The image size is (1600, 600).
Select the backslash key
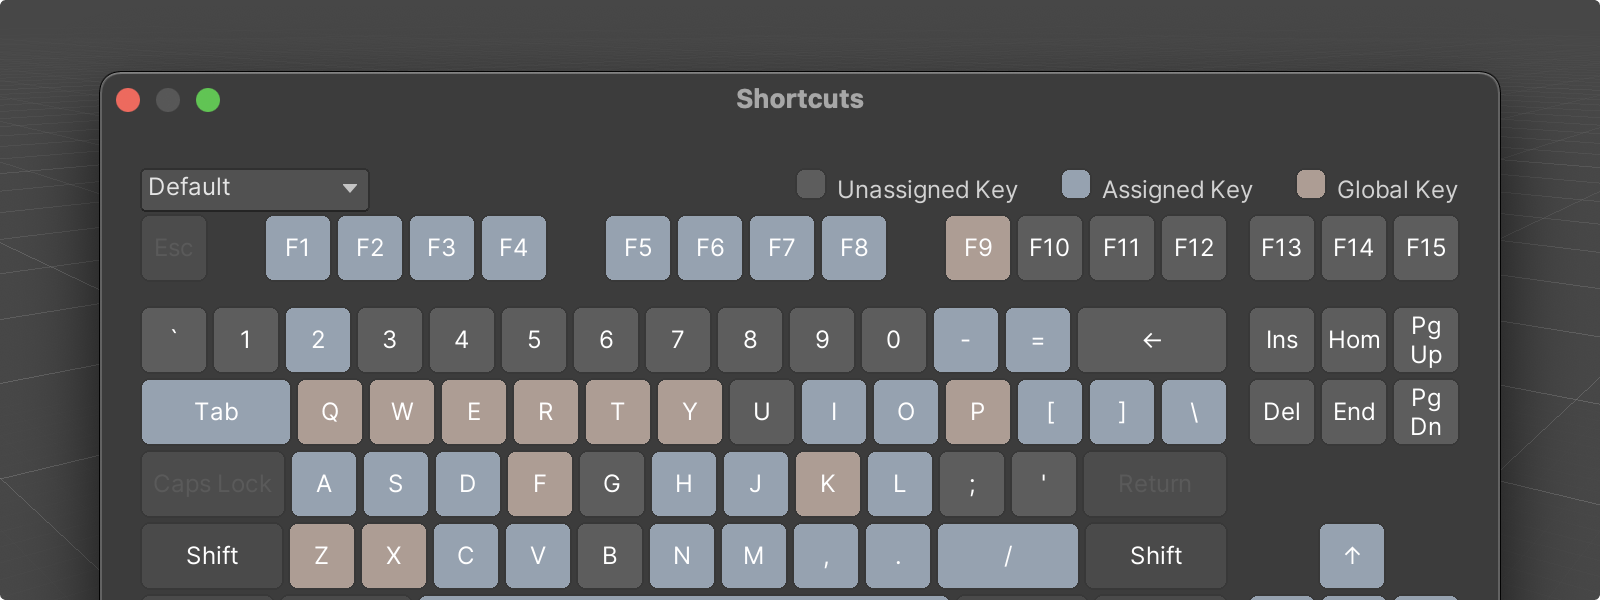pos(1193,412)
